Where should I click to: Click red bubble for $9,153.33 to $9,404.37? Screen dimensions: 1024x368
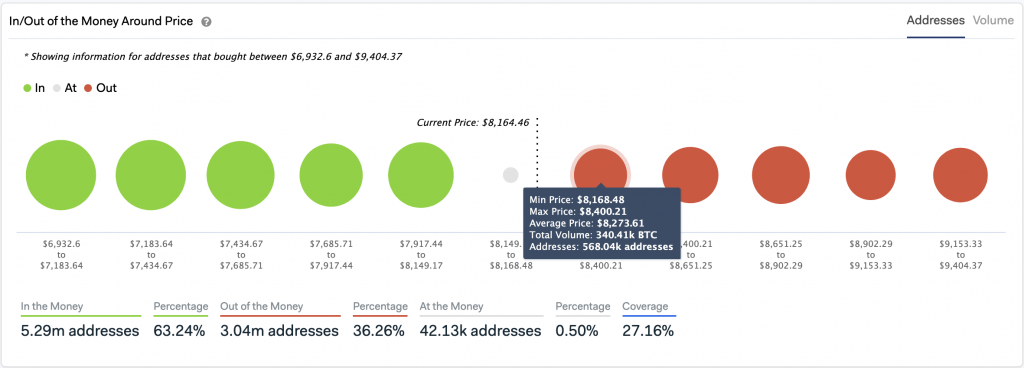960,175
